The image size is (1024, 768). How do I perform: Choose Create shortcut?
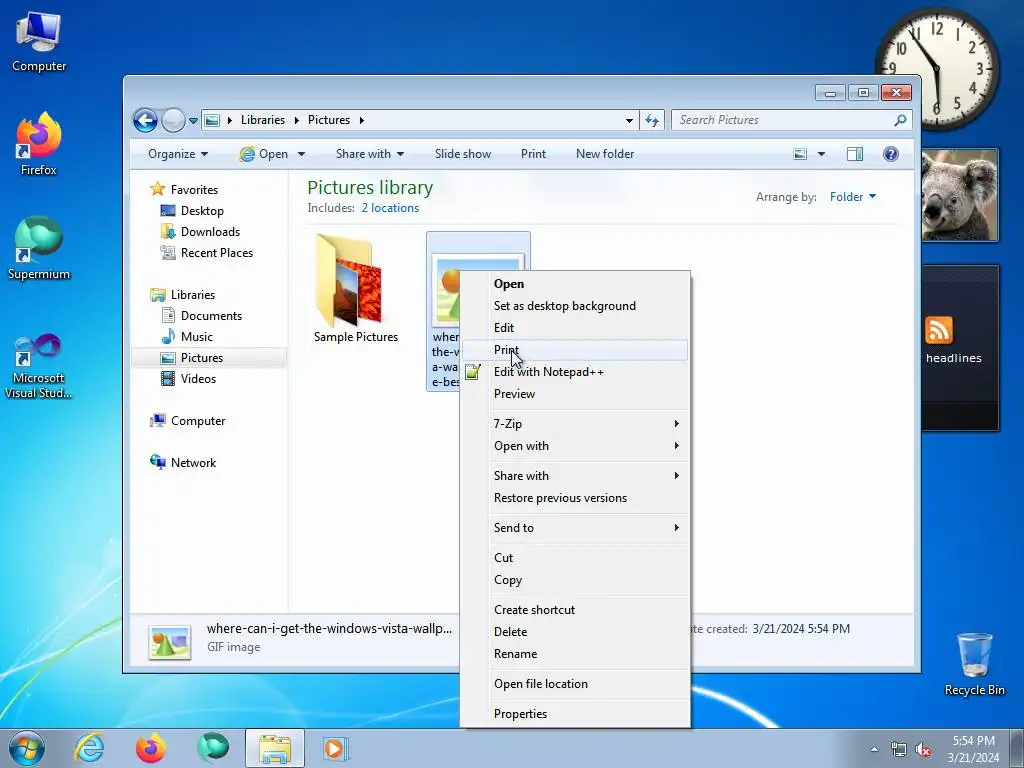tap(575, 609)
